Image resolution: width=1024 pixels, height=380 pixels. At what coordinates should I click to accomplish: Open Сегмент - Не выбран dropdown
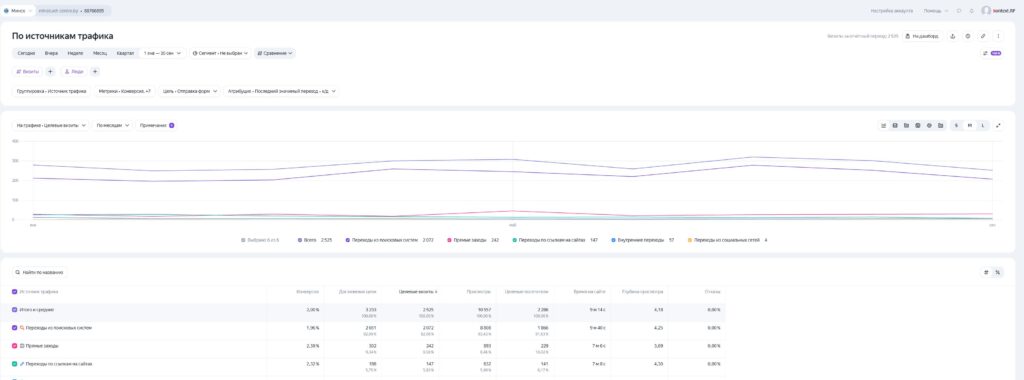point(220,54)
